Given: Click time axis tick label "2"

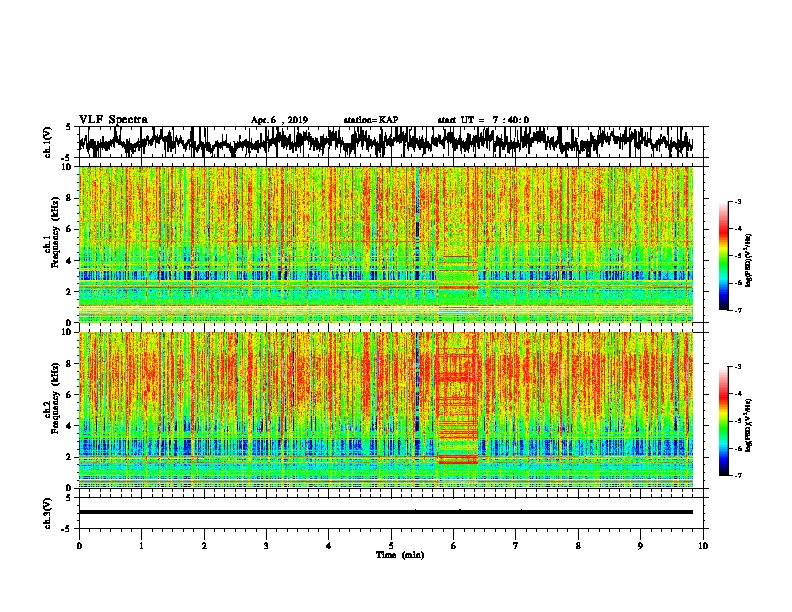Looking at the screenshot, I should [204, 546].
